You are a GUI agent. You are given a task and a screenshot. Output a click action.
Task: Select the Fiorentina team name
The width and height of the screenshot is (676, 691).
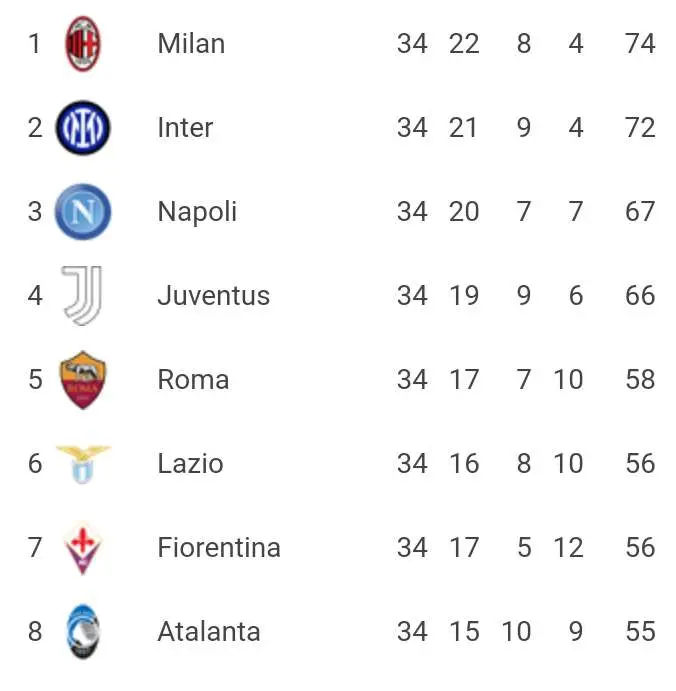(219, 547)
